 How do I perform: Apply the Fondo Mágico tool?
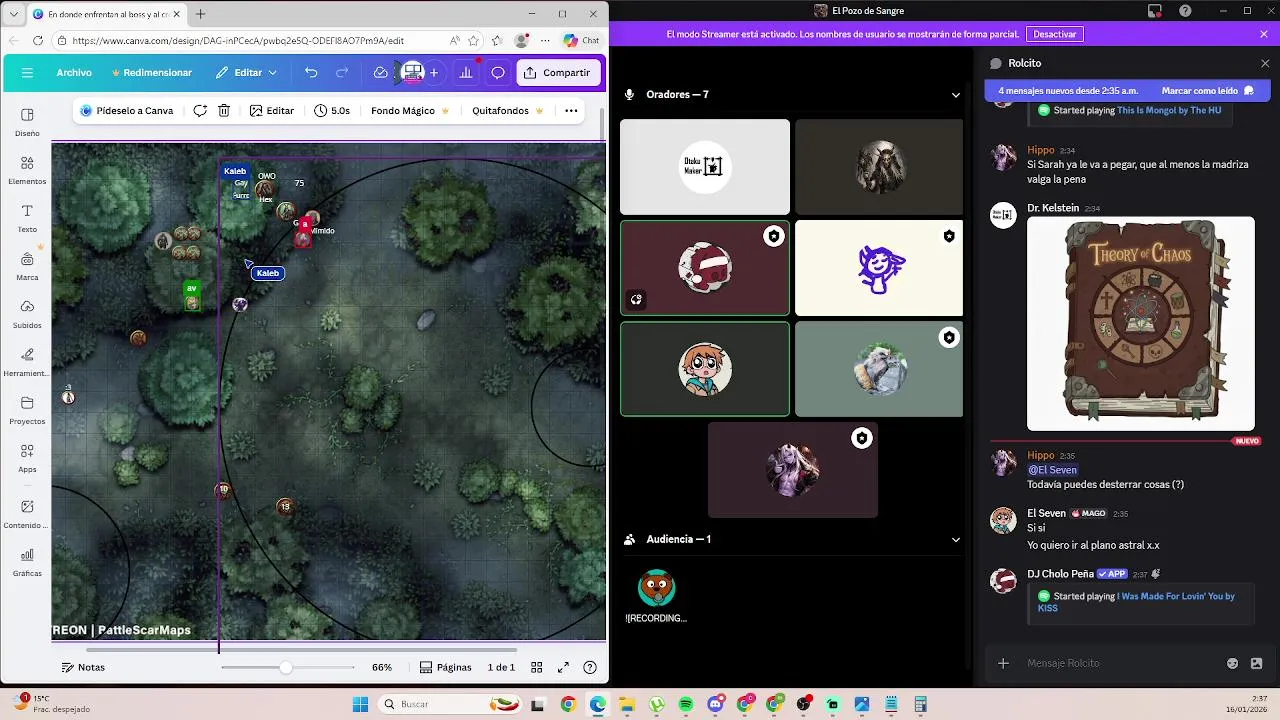[410, 111]
